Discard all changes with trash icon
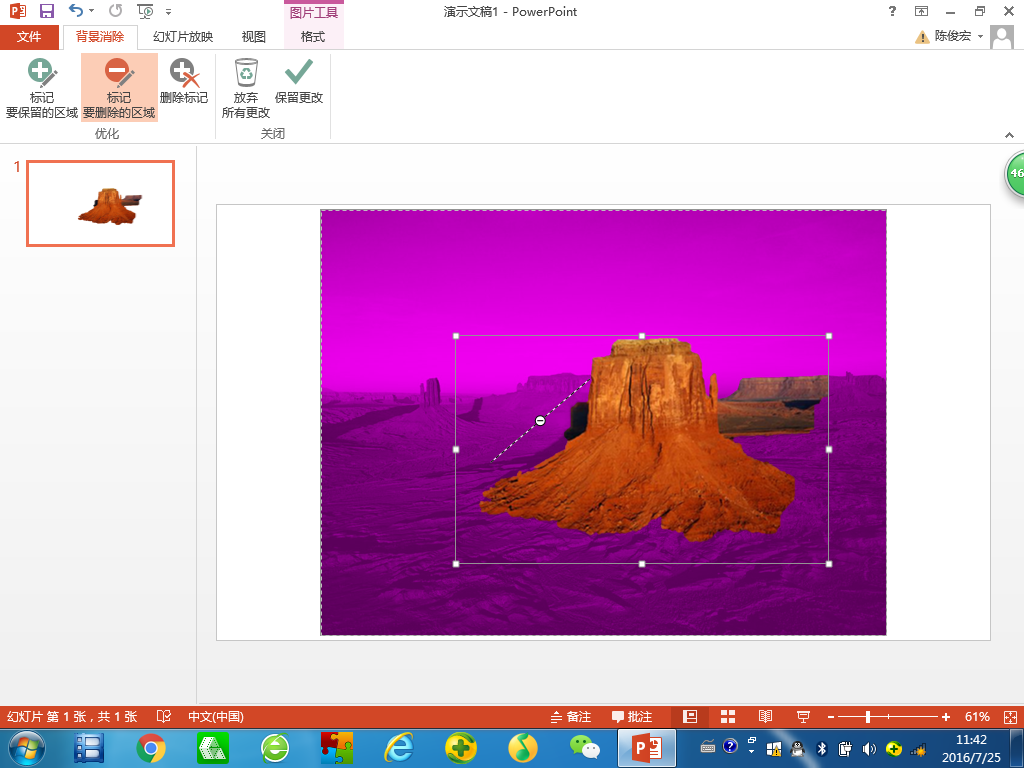Image resolution: width=1024 pixels, height=768 pixels. click(x=246, y=88)
